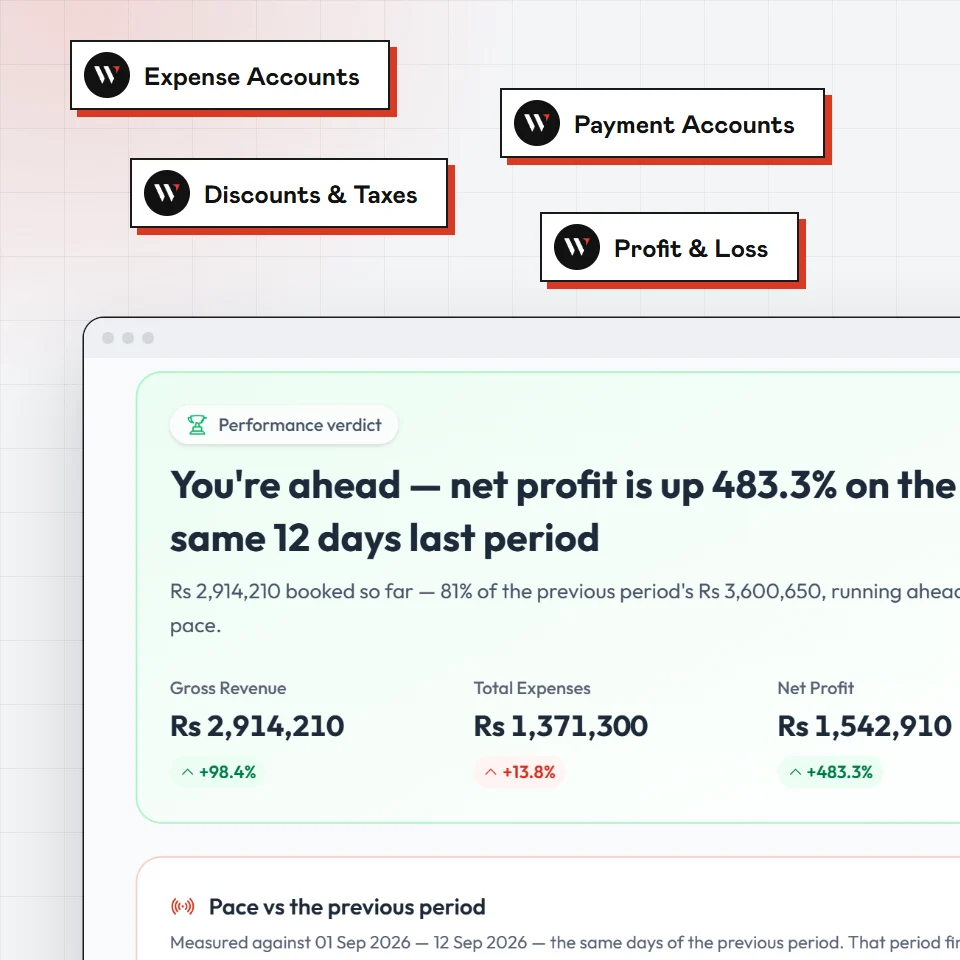
Task: Click the first window control dot
Action: point(108,338)
